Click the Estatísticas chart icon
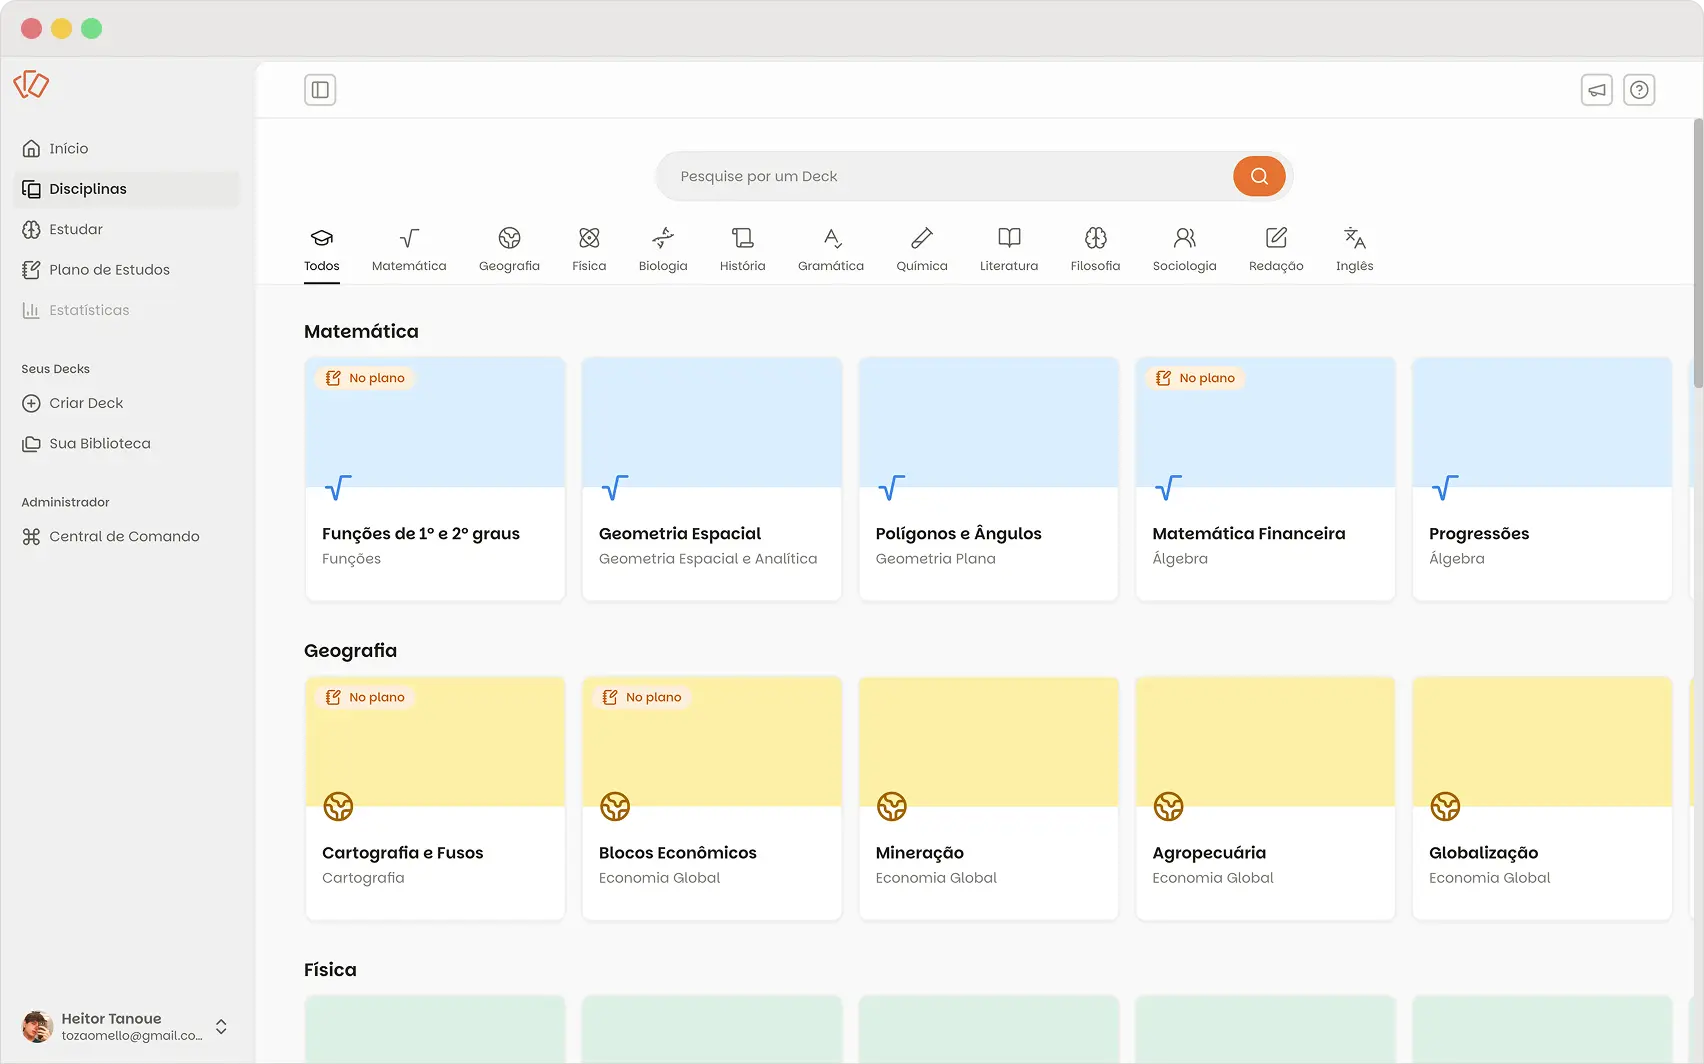The width and height of the screenshot is (1704, 1064). 31,310
